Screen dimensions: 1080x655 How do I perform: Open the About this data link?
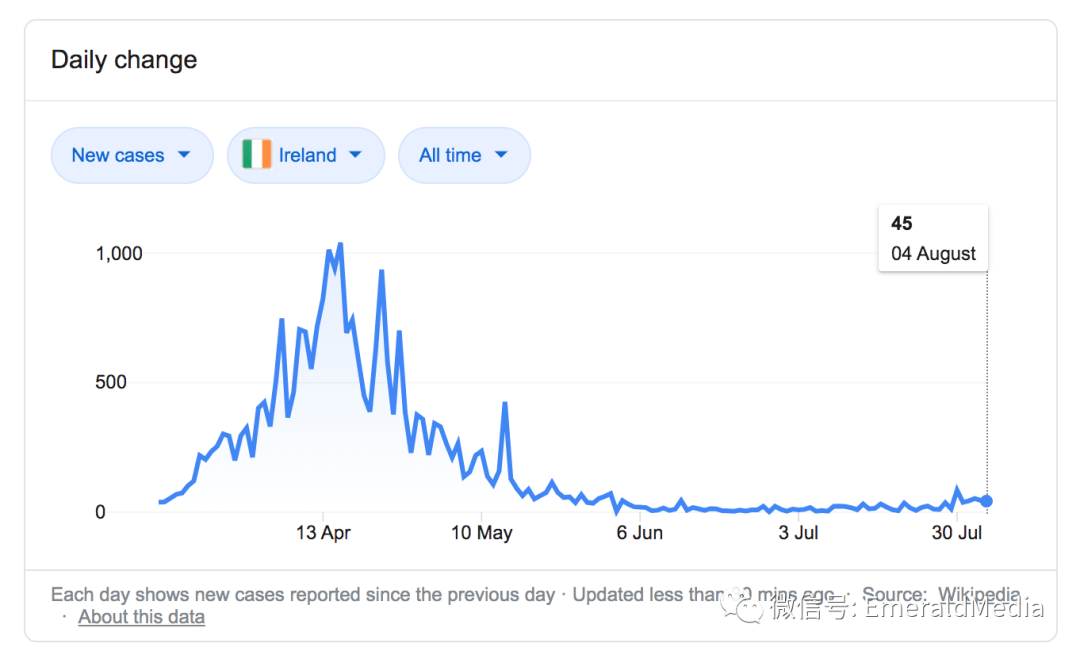point(141,616)
